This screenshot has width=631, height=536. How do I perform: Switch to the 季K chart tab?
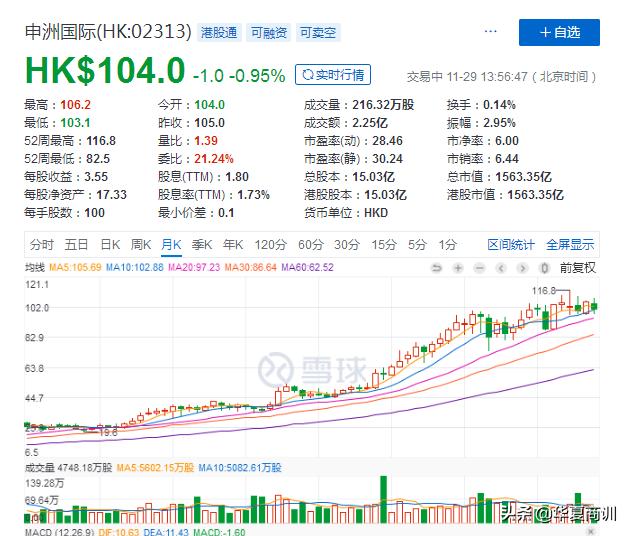(202, 244)
